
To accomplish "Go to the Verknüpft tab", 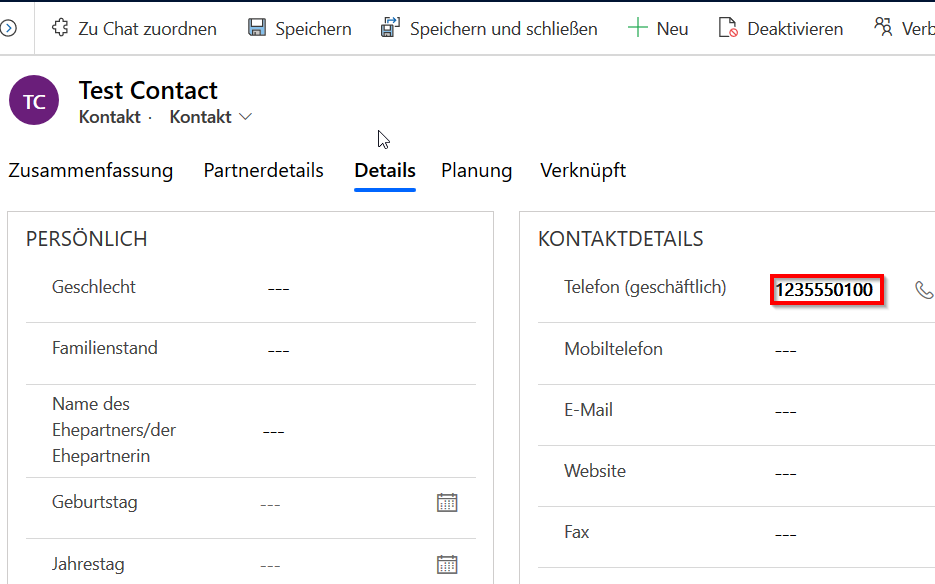I will (583, 170).
